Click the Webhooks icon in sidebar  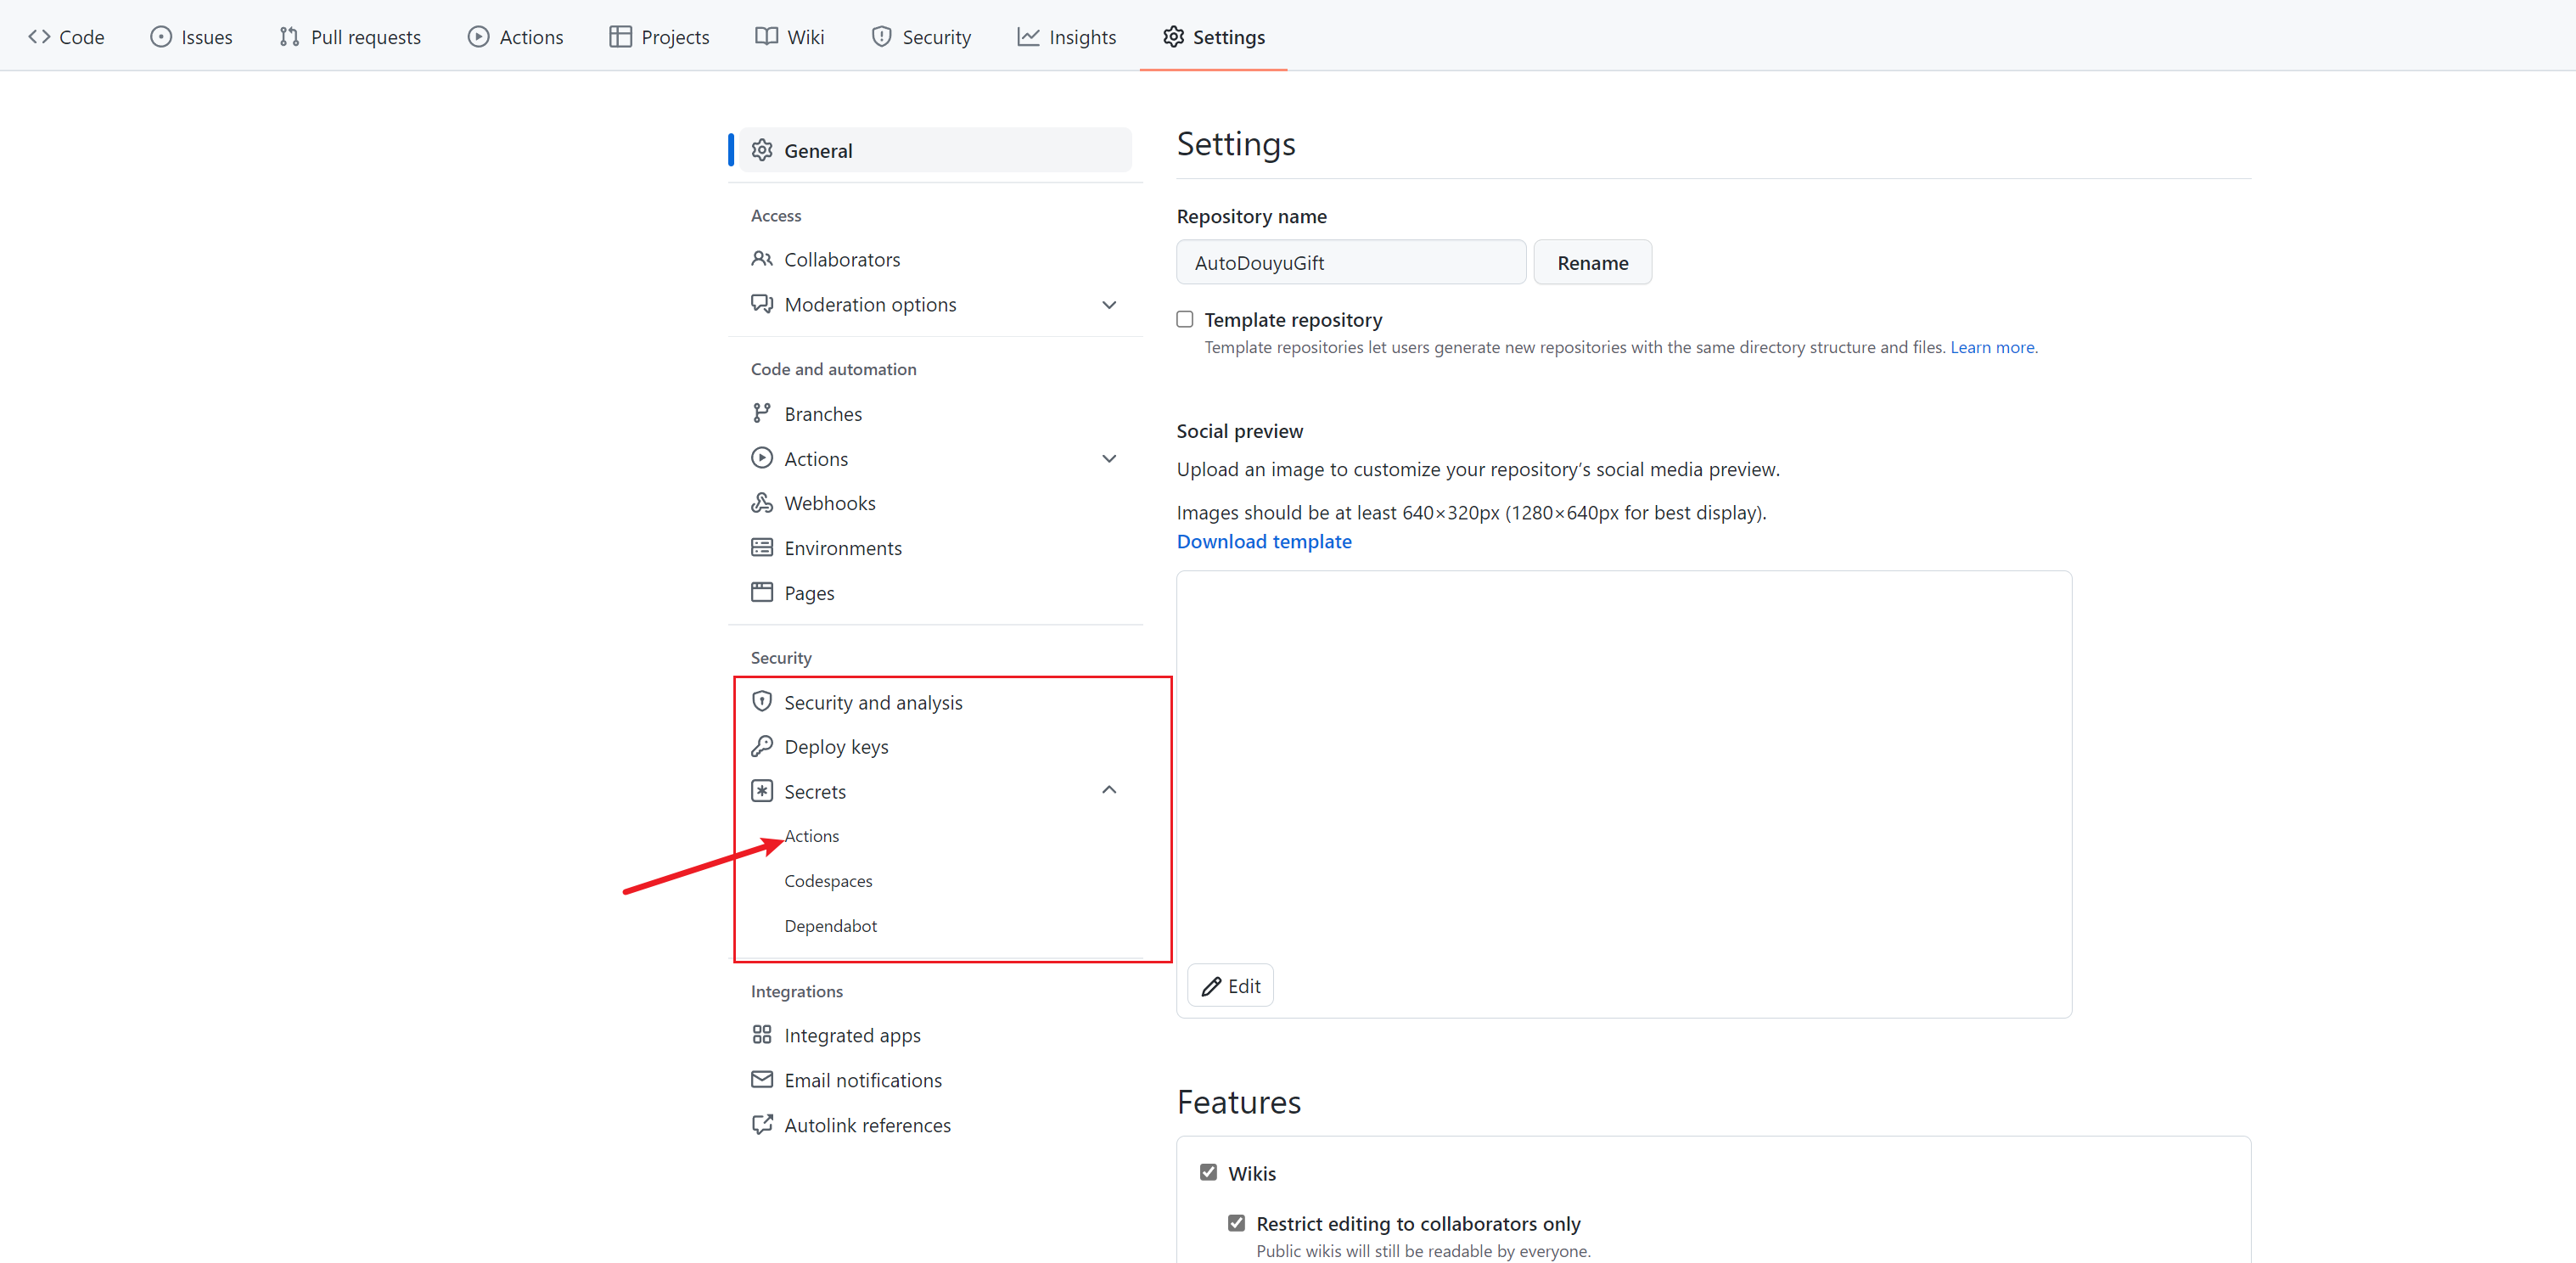coord(762,503)
